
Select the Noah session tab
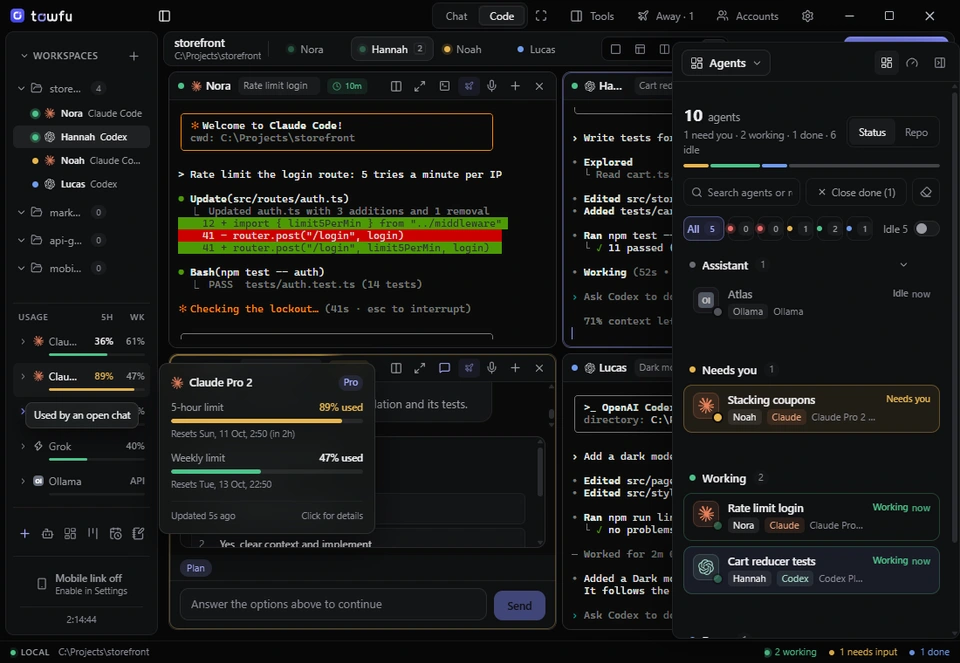463,50
